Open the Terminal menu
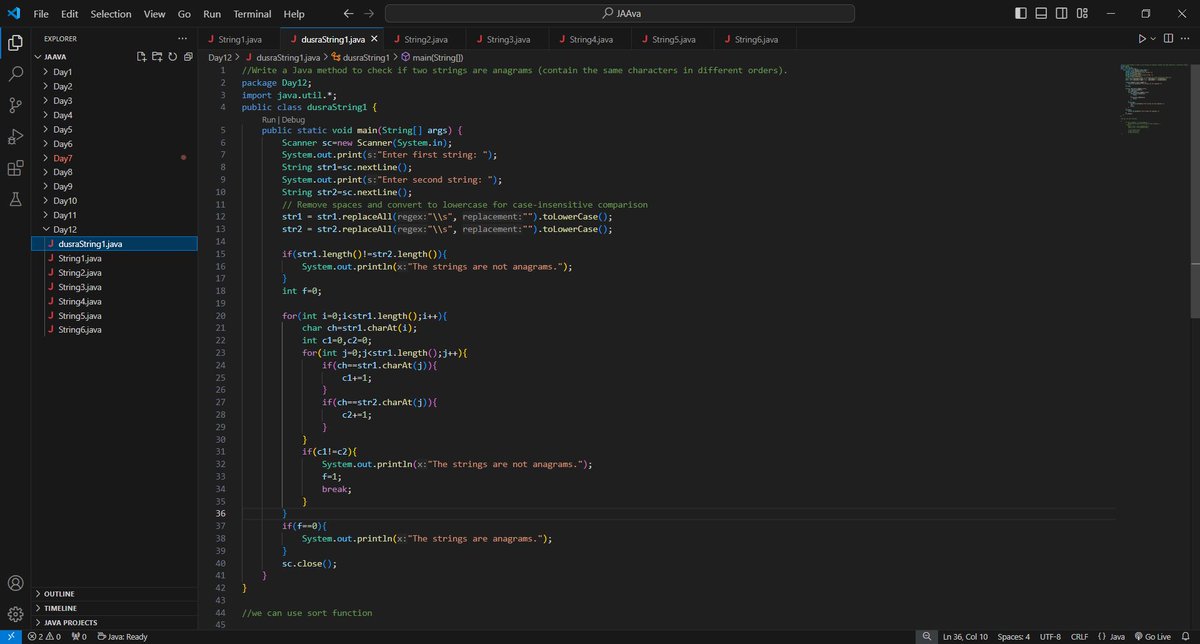 (x=251, y=14)
